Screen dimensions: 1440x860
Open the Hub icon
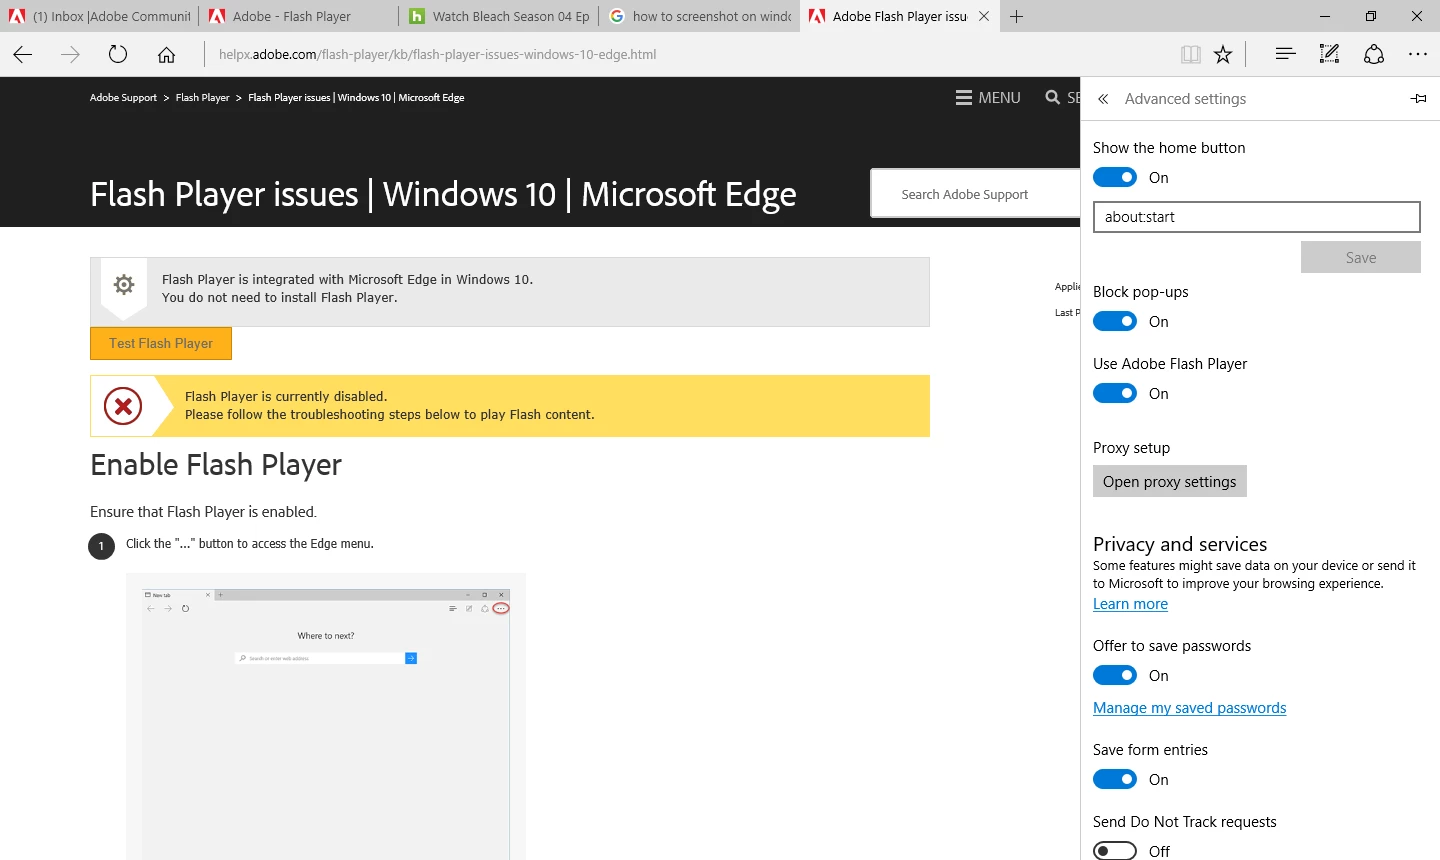[x=1285, y=54]
